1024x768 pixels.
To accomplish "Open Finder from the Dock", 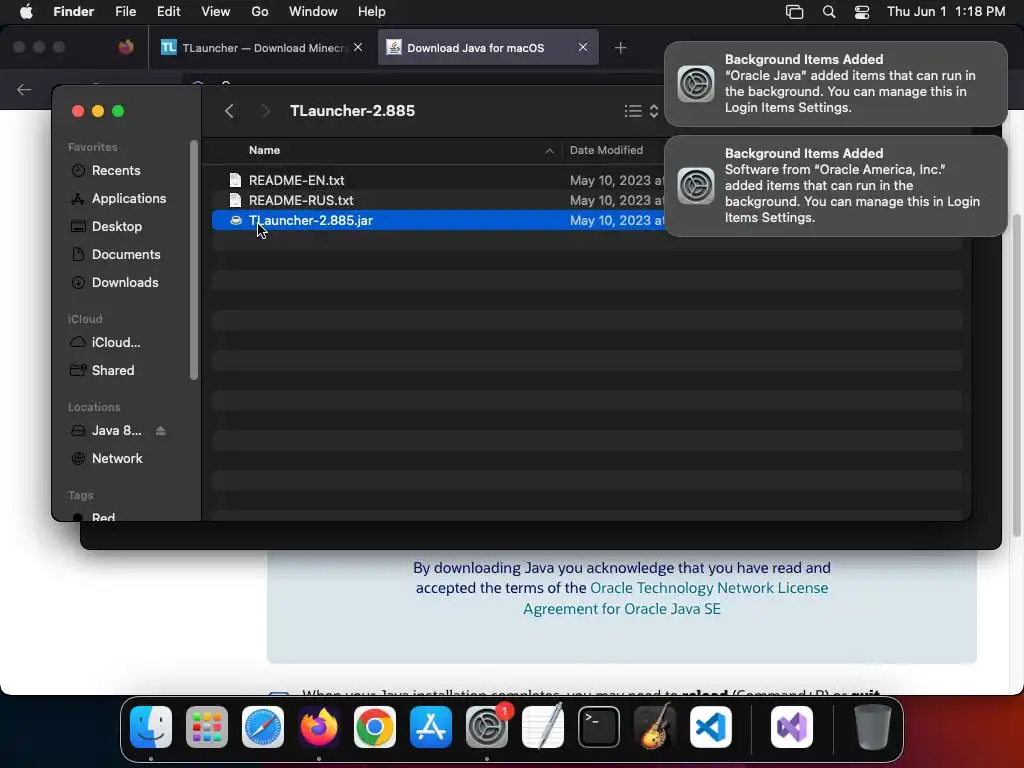I will point(151,727).
